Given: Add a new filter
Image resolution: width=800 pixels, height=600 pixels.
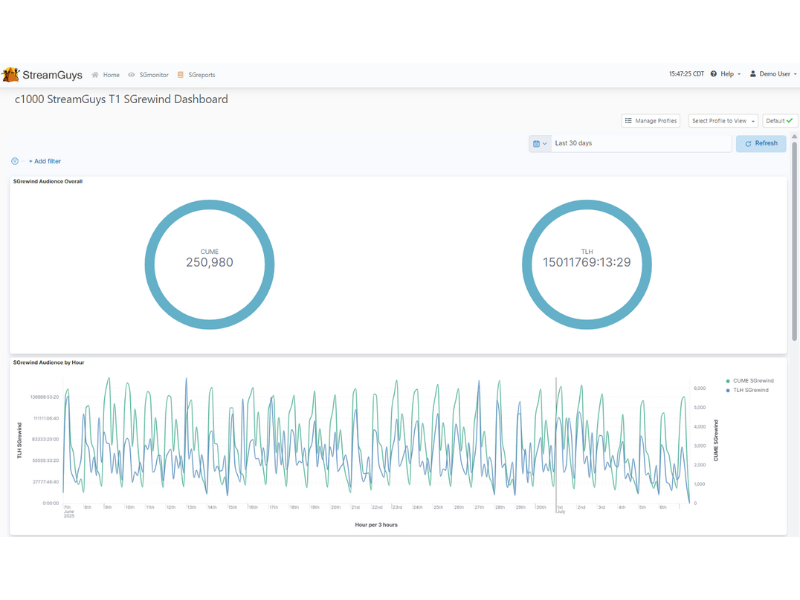Looking at the screenshot, I should pos(45,161).
